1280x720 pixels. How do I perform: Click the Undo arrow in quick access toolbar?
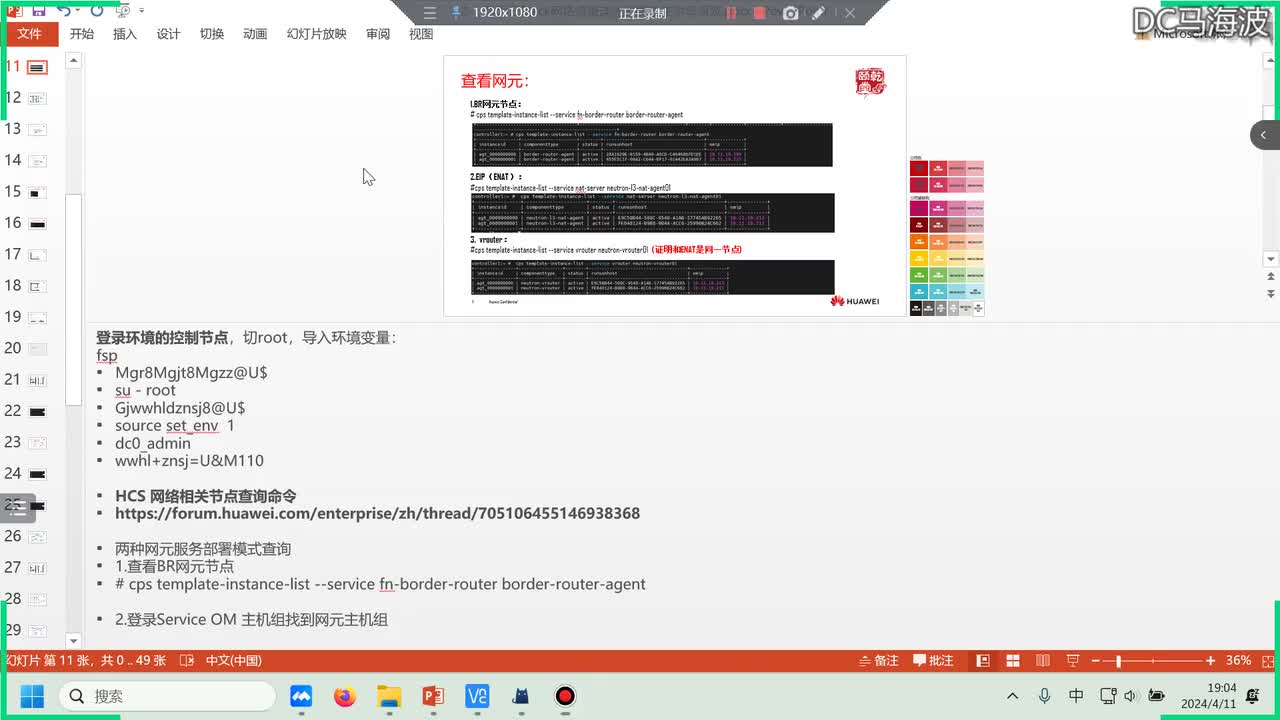pyautogui.click(x=64, y=11)
